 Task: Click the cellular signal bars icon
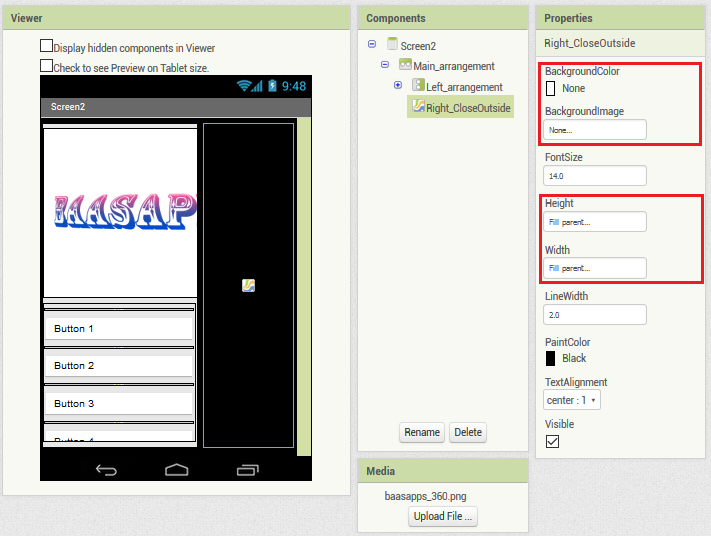[257, 86]
